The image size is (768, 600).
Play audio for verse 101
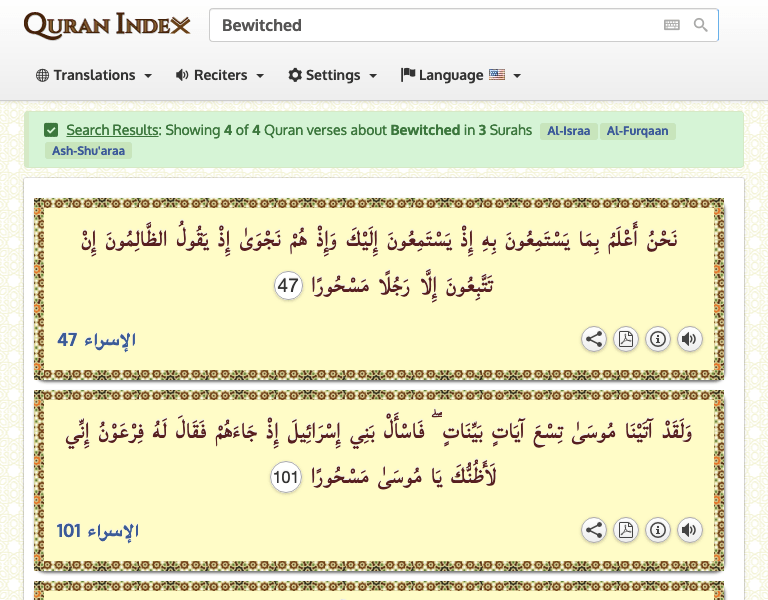point(689,530)
